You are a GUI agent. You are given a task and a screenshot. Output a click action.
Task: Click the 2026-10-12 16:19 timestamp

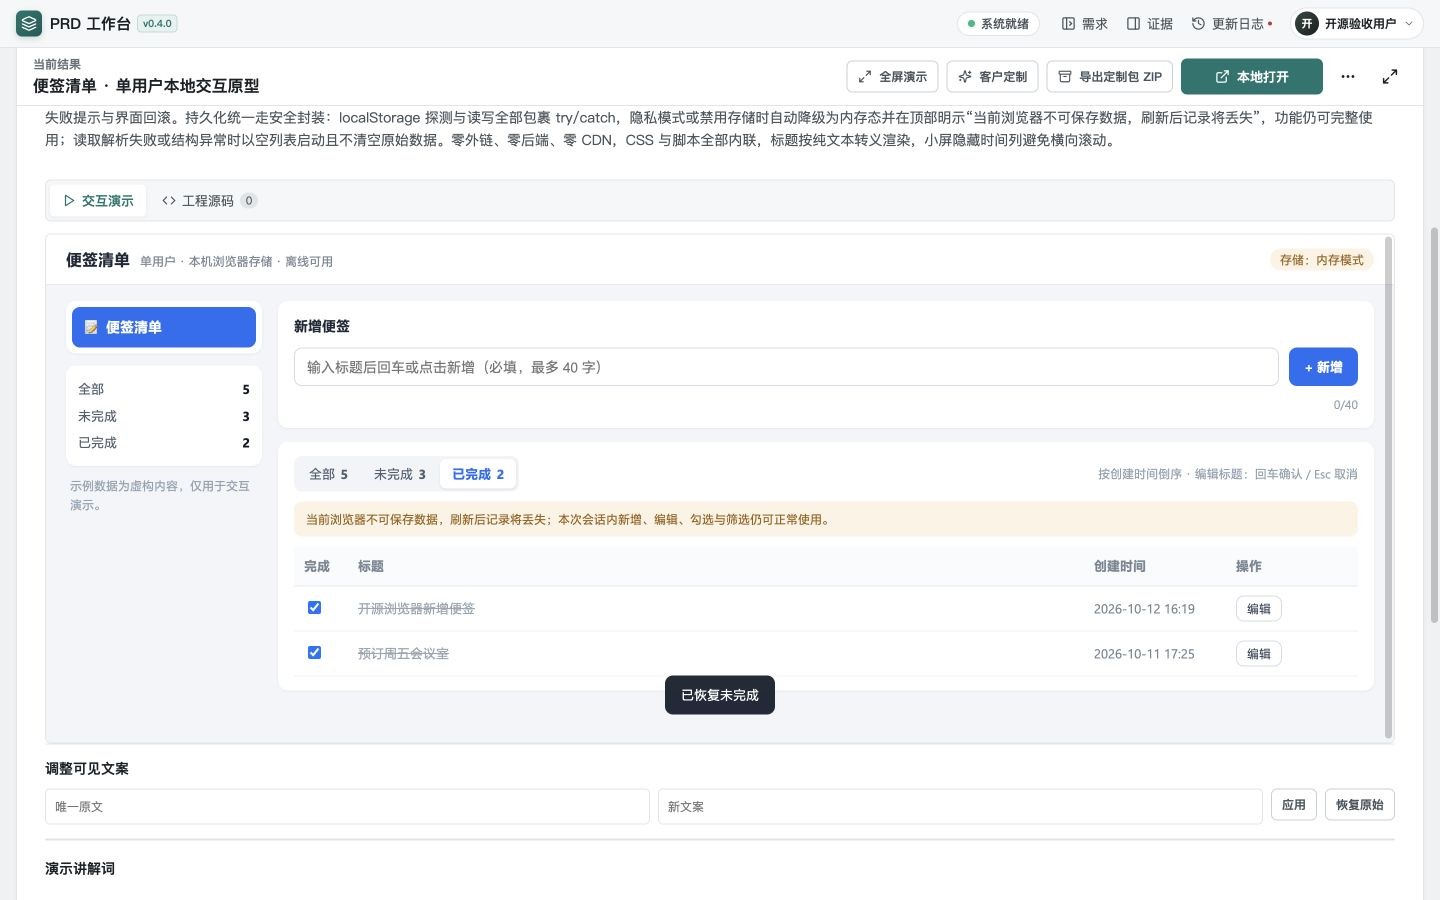click(1144, 609)
